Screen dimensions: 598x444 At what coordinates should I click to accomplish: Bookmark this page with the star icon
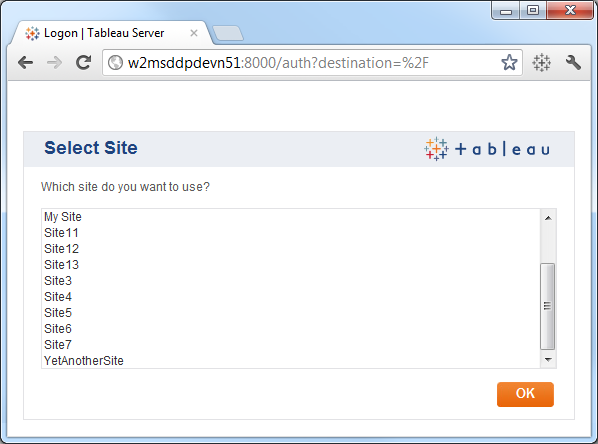click(509, 63)
